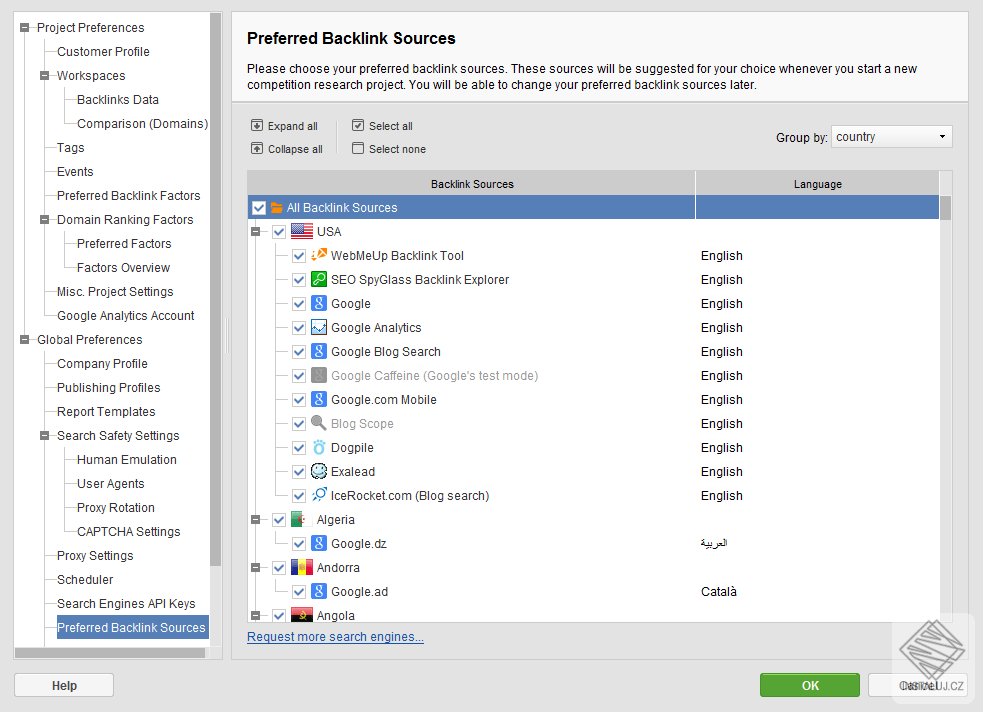Open the Group by country dropdown
Image resolution: width=983 pixels, height=713 pixels.
pyautogui.click(x=891, y=137)
